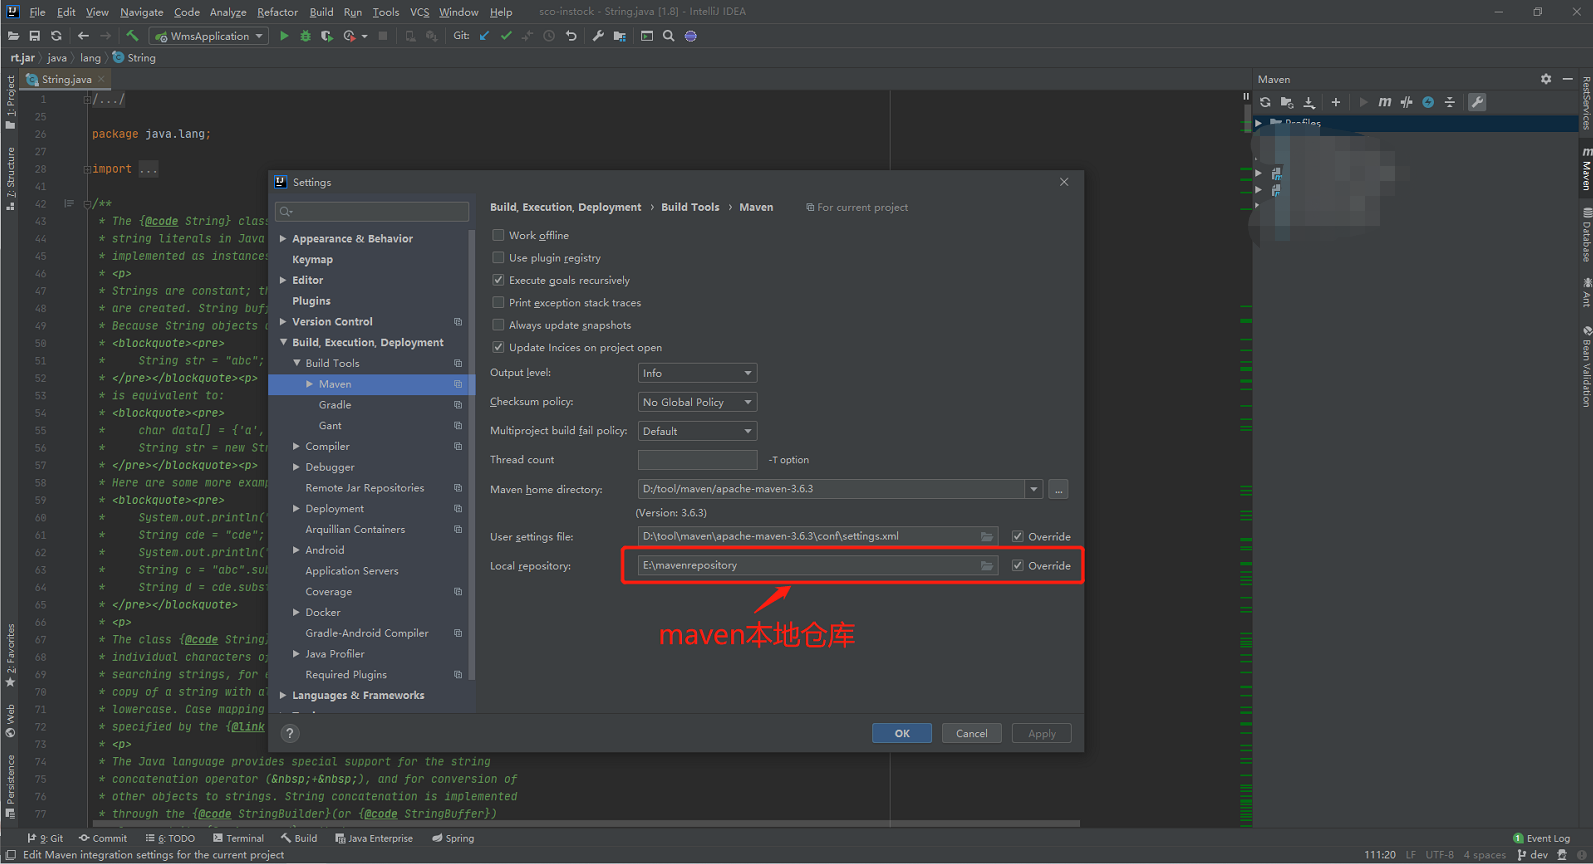The width and height of the screenshot is (1593, 864).
Task: Click the folder browse icon in the Local repository field
Action: pyautogui.click(x=987, y=566)
